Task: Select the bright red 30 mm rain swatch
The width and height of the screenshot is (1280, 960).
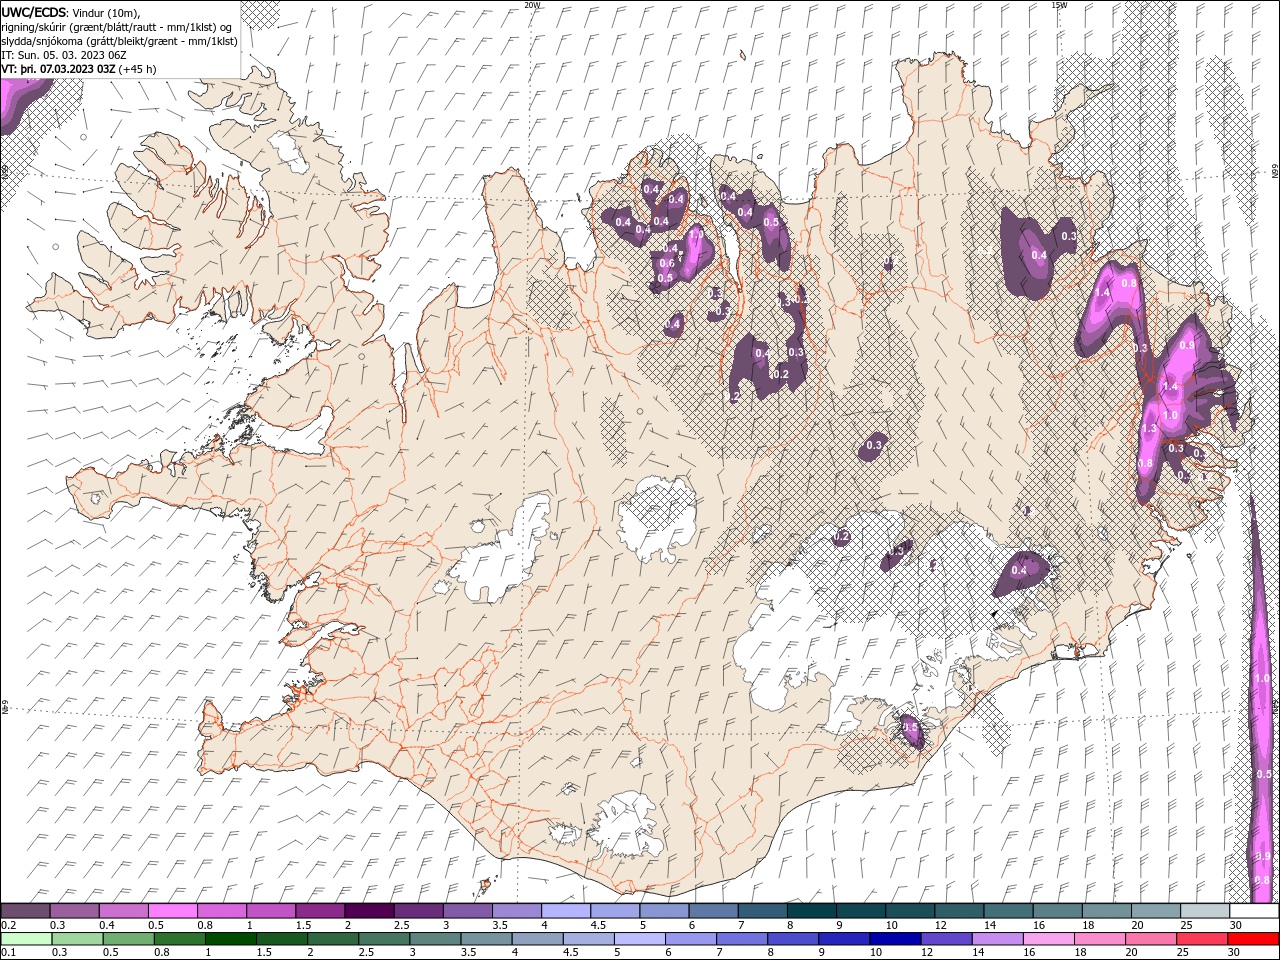Action: [x=1253, y=938]
